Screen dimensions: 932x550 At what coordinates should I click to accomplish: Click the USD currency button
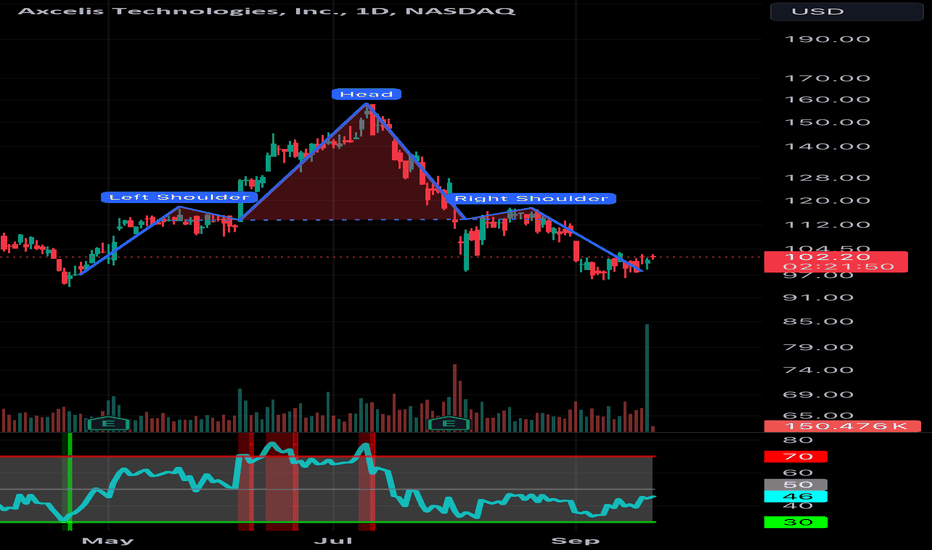tap(846, 11)
